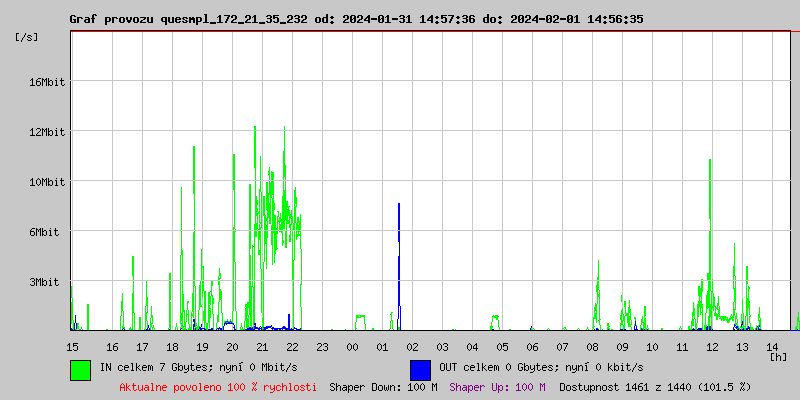
Task: Click the graph title 'Graf provozu quesmpl_172_21_35_232'
Action: [188, 19]
